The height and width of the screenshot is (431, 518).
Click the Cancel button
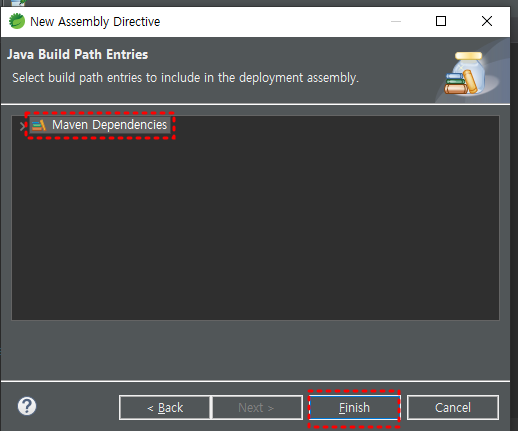pos(453,408)
